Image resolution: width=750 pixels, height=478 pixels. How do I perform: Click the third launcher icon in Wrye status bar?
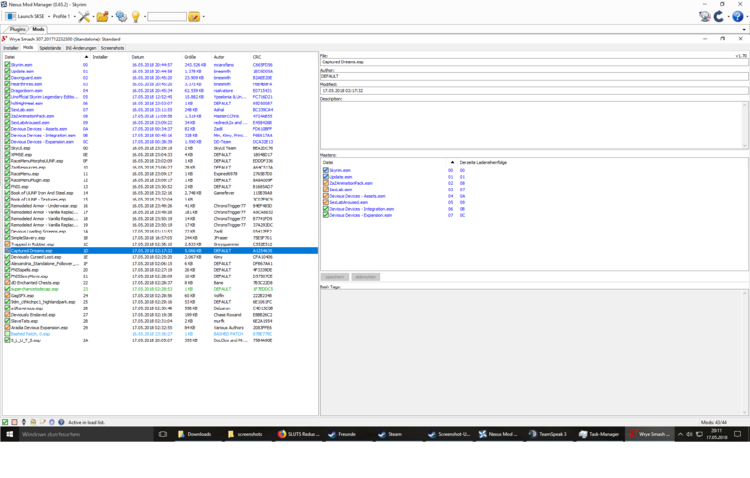pos(24,422)
